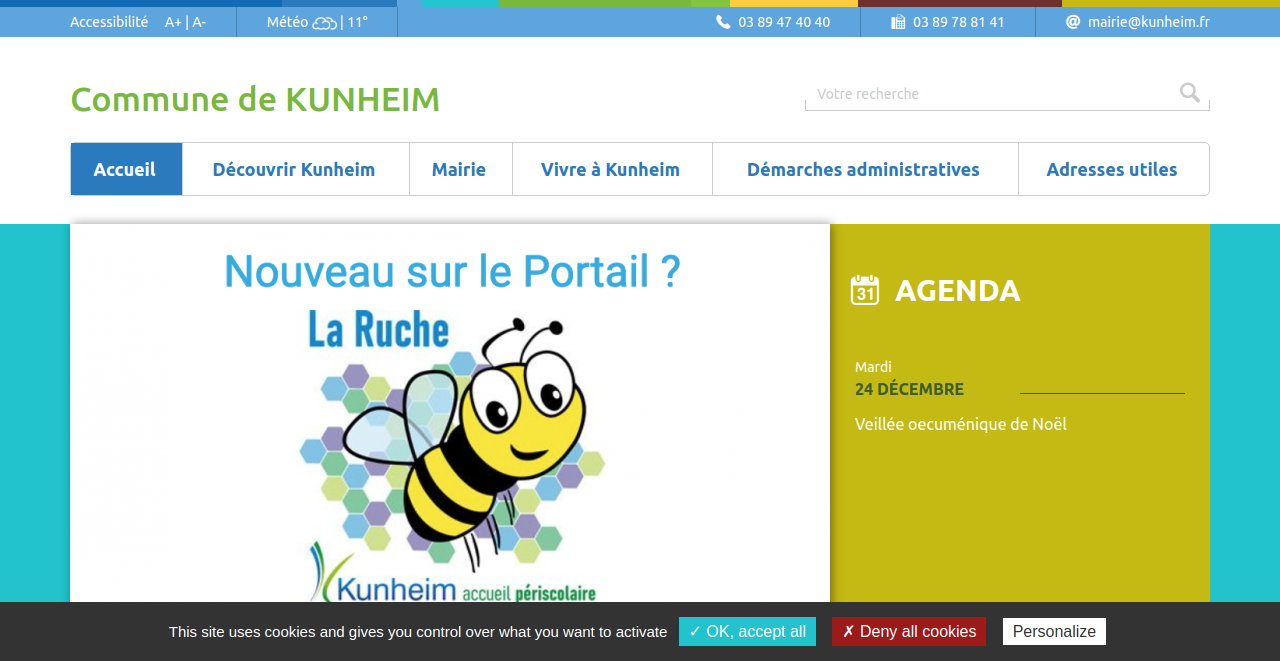This screenshot has height=661, width=1280.
Task: Click the cloud weather icon
Action: tap(324, 23)
